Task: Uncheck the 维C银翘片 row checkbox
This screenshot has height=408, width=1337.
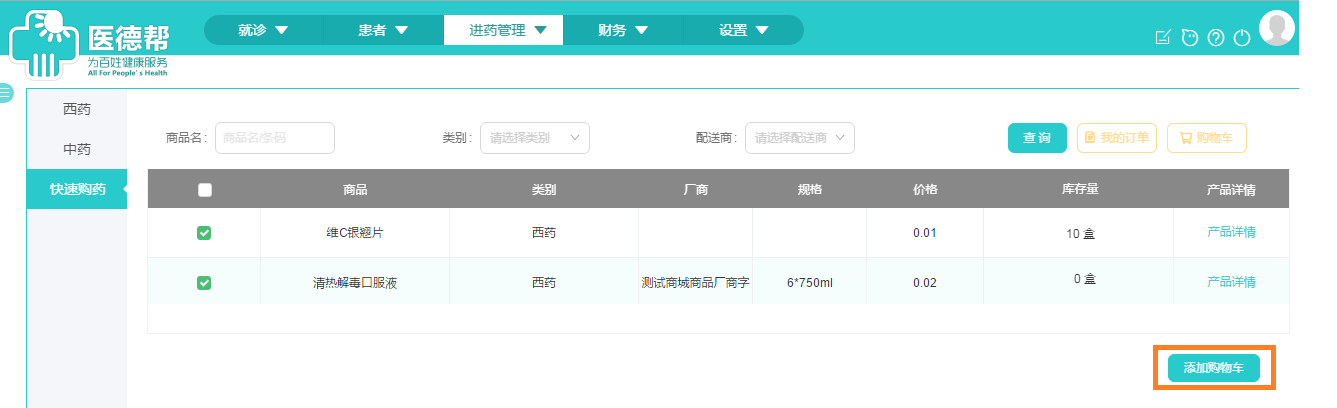Action: [204, 233]
